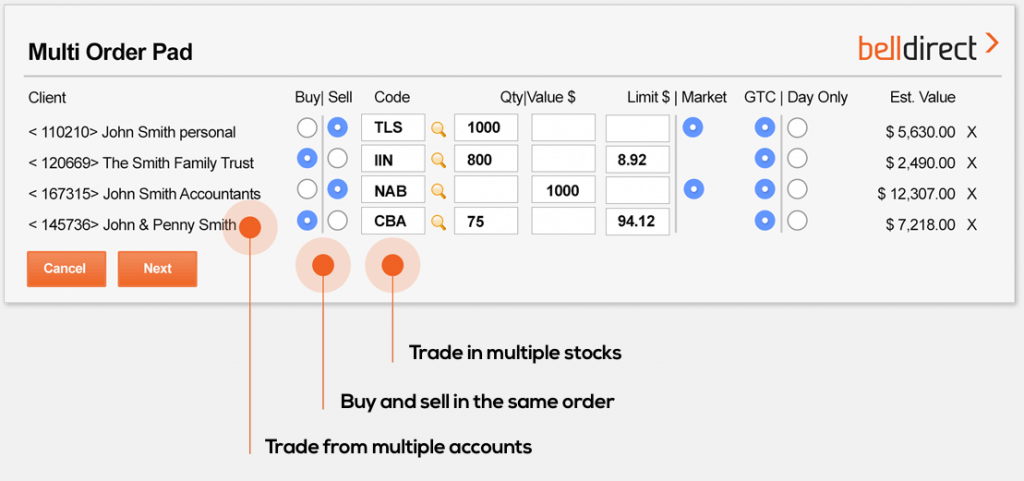
Task: Select Buy for John Smith Accountants order
Action: 307,190
